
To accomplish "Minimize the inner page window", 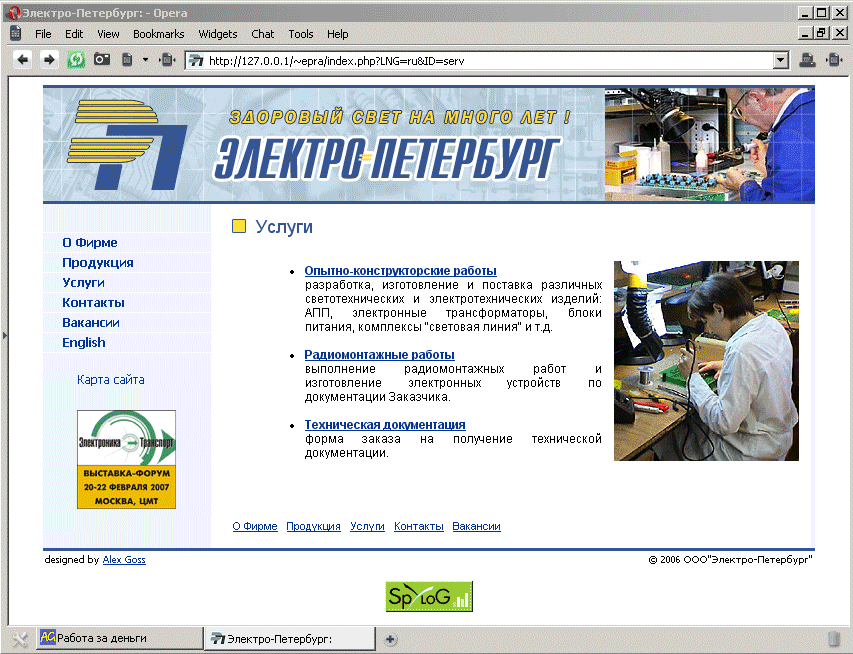I will click(x=806, y=34).
